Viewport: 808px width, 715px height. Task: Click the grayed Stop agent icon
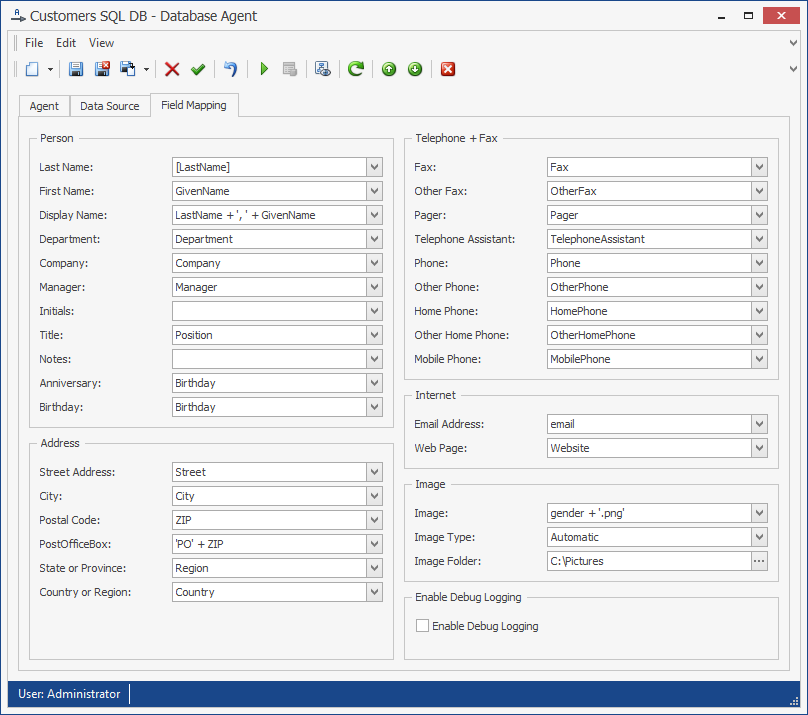(290, 69)
